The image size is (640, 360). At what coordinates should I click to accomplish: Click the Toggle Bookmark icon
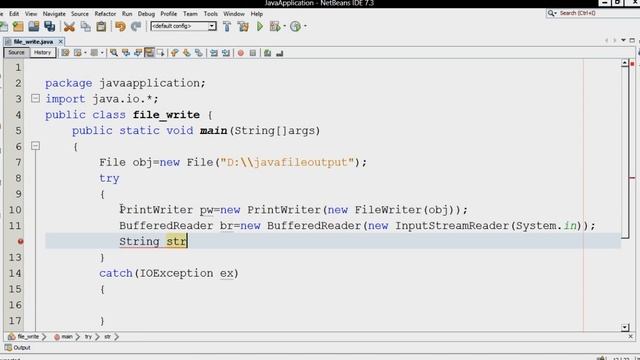coord(198,53)
